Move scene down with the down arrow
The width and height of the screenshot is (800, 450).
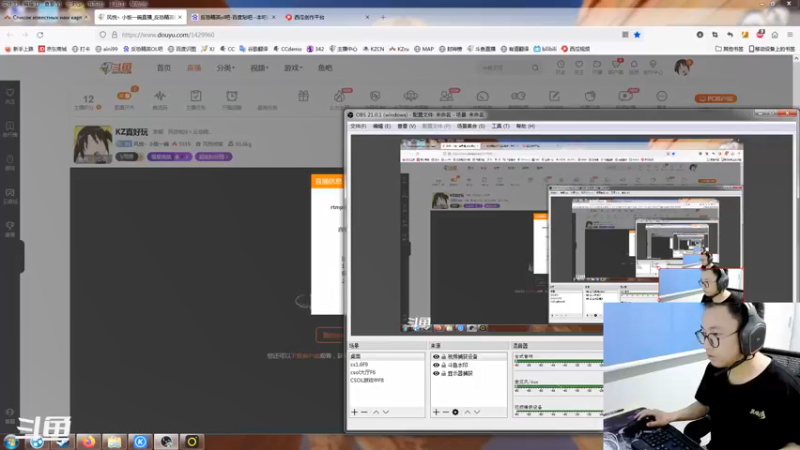click(x=386, y=412)
